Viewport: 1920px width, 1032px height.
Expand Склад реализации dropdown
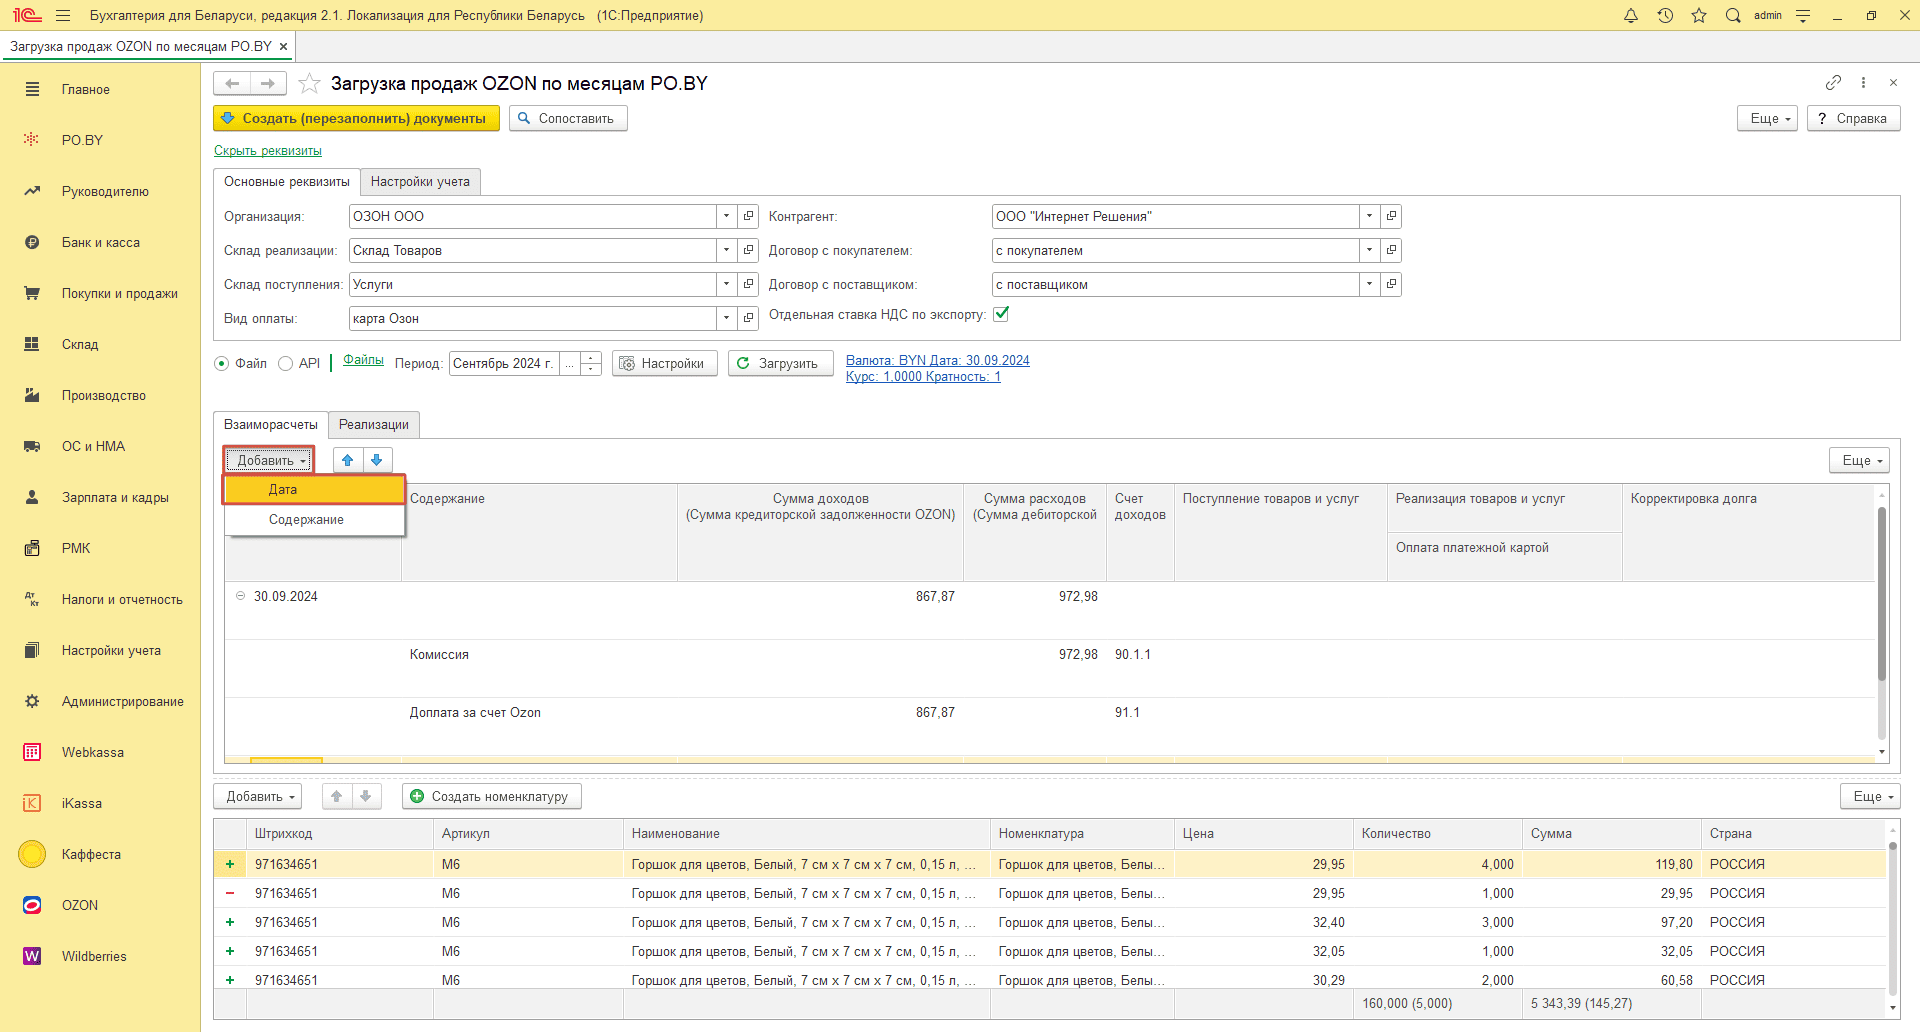pyautogui.click(x=727, y=250)
